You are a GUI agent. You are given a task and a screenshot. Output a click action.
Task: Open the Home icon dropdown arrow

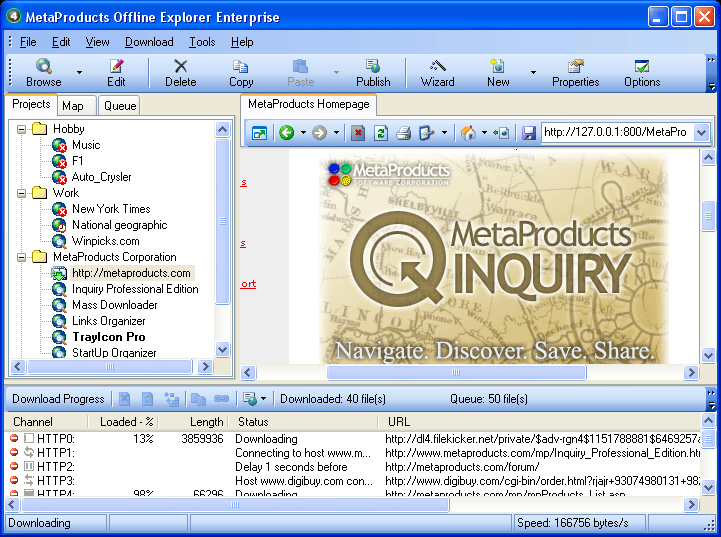484,133
